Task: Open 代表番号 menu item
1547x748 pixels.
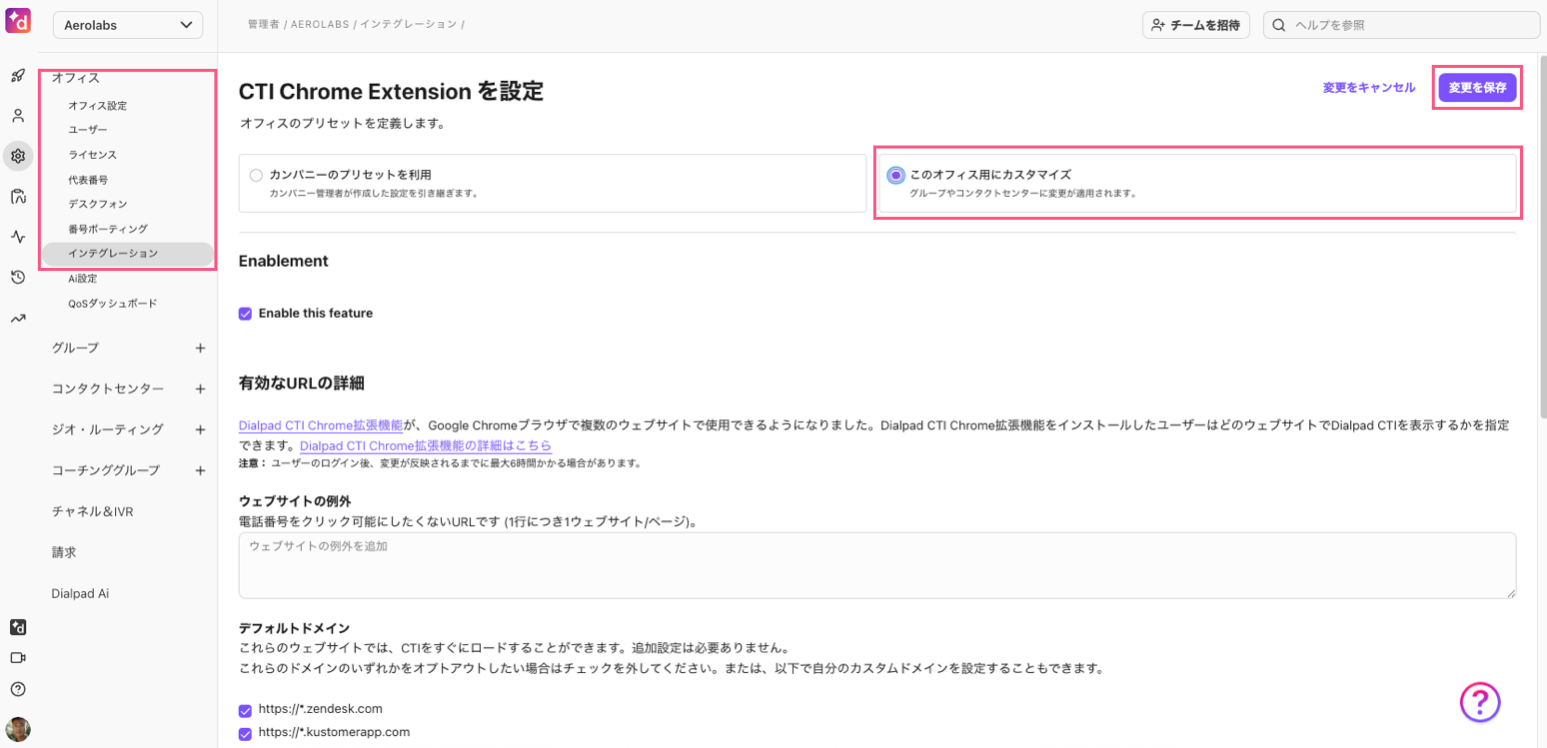Action: [88, 180]
